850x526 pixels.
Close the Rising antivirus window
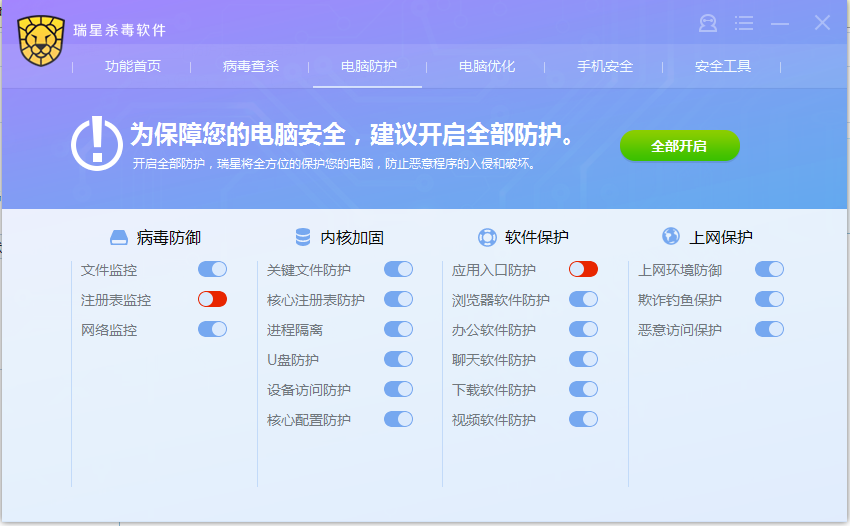[x=822, y=23]
